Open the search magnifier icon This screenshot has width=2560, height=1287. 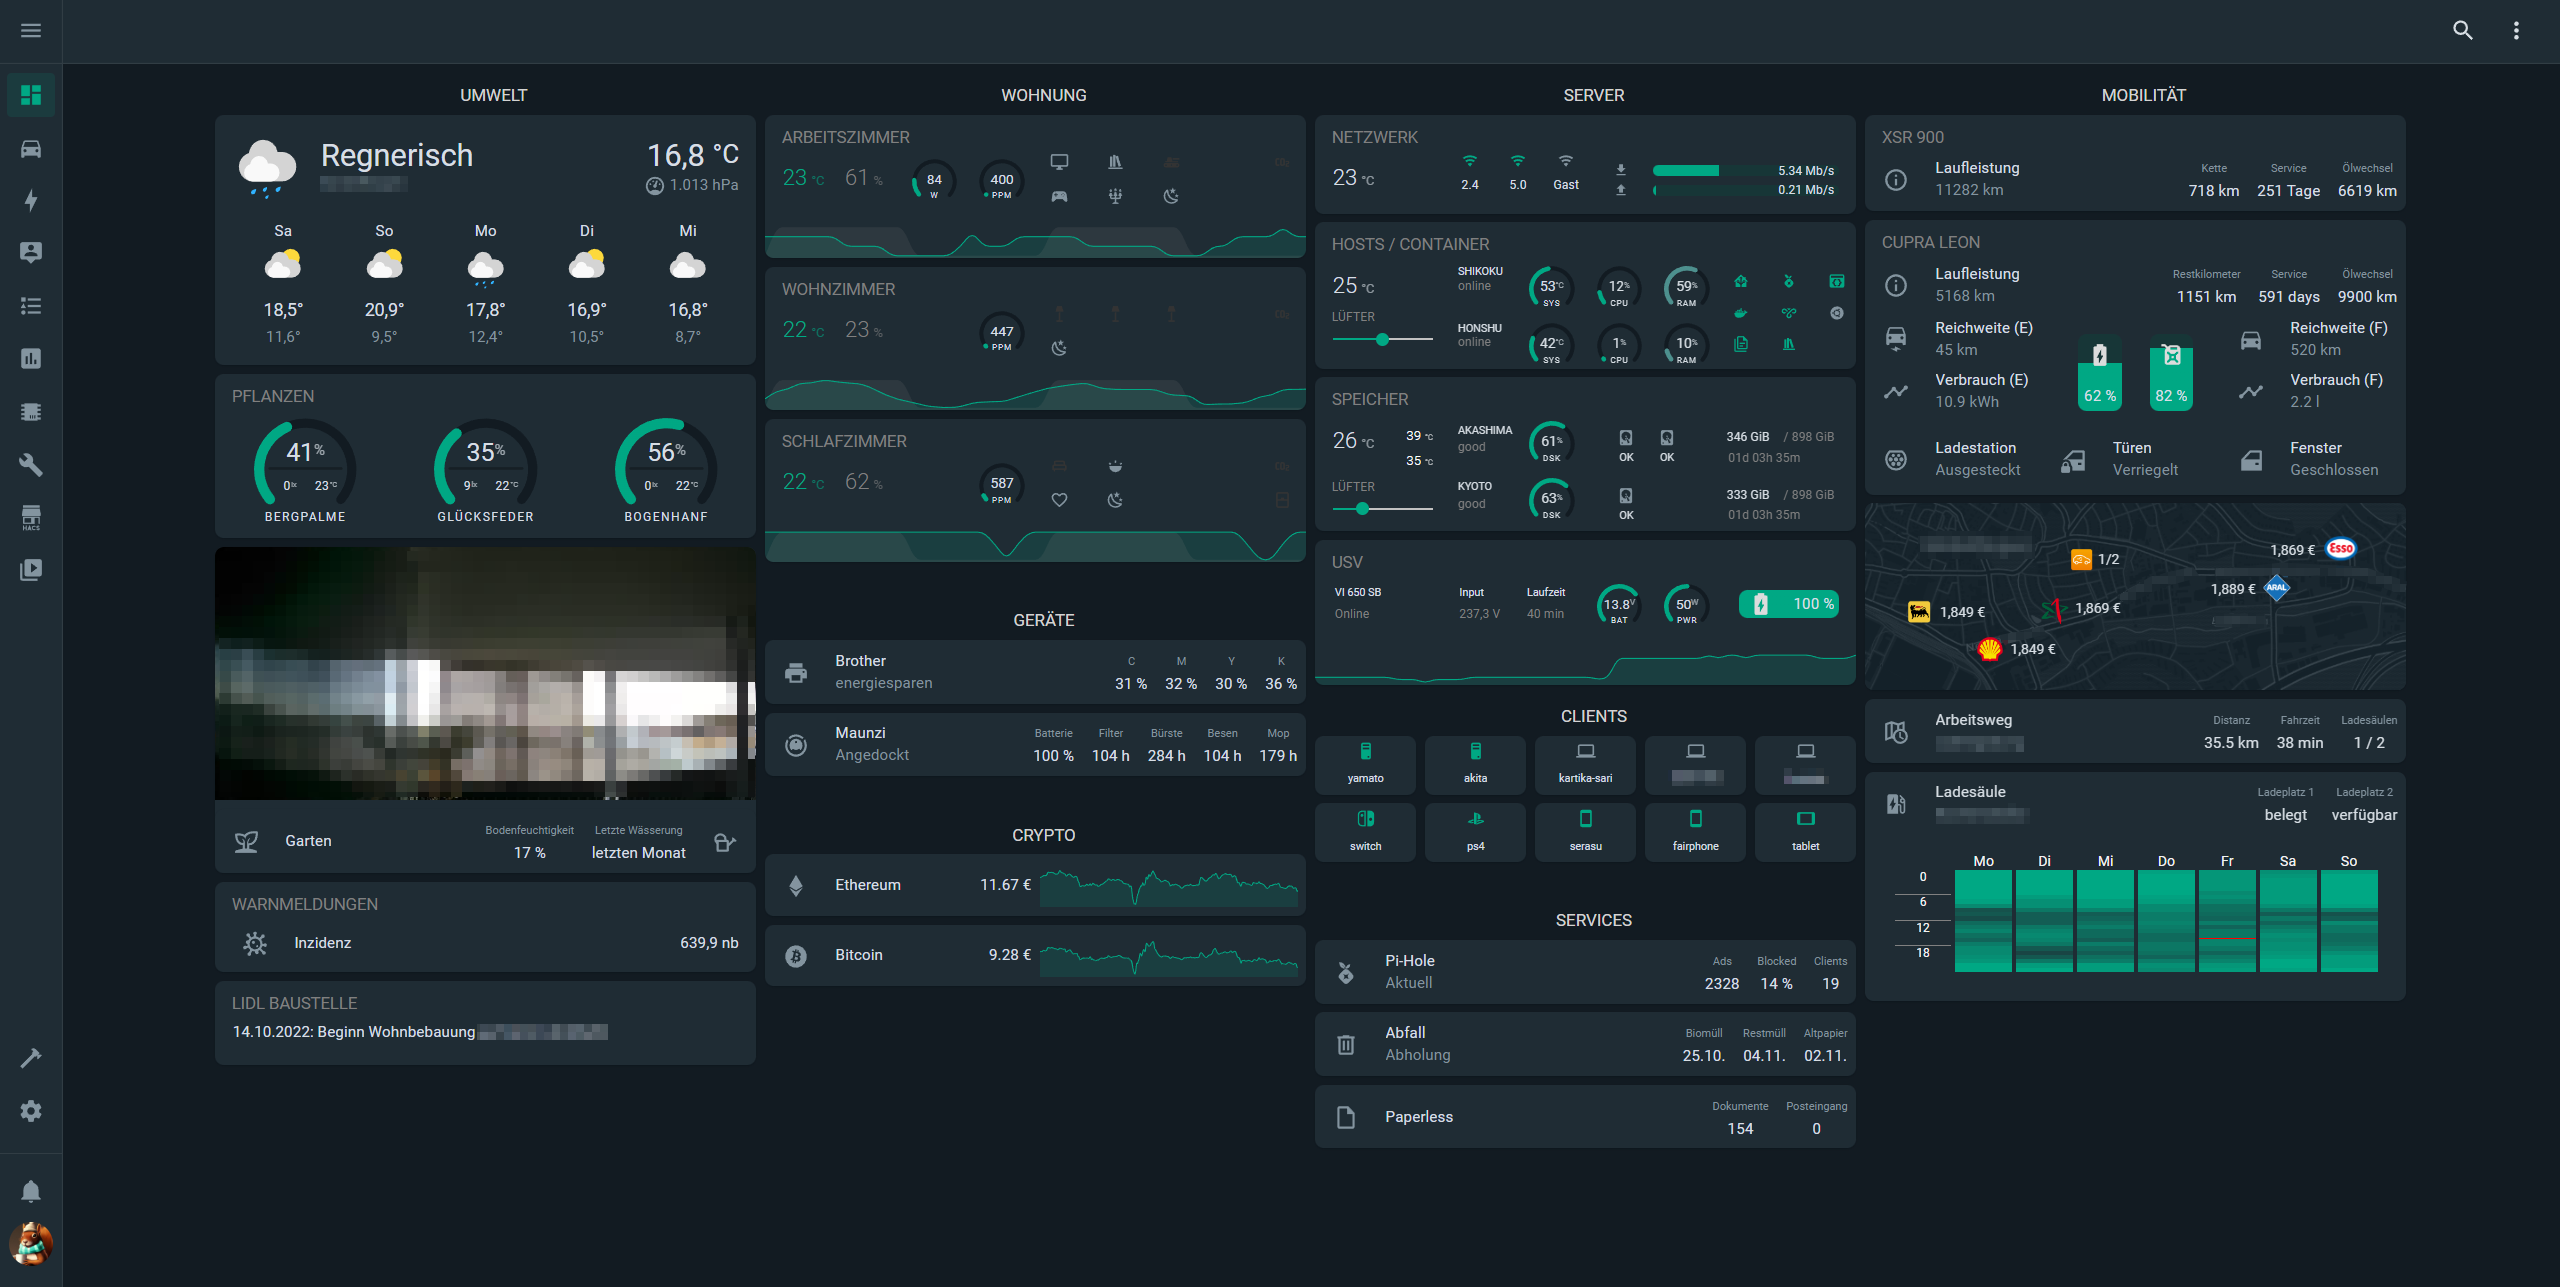point(2463,31)
